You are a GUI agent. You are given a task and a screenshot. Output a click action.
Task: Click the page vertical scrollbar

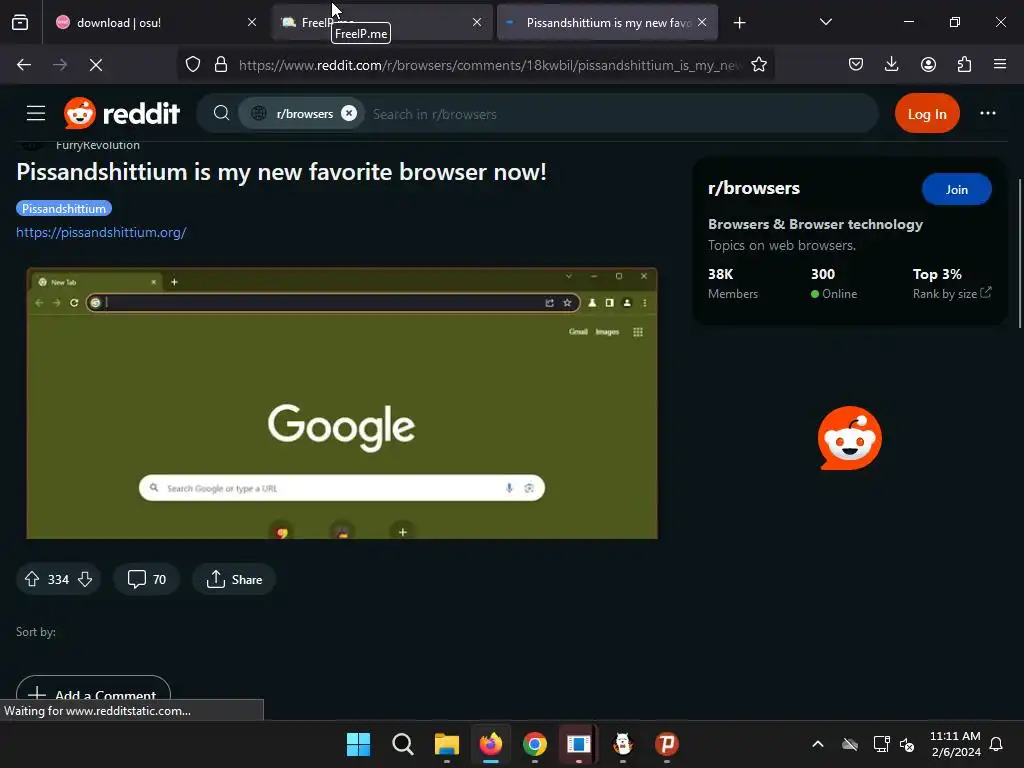1019,253
